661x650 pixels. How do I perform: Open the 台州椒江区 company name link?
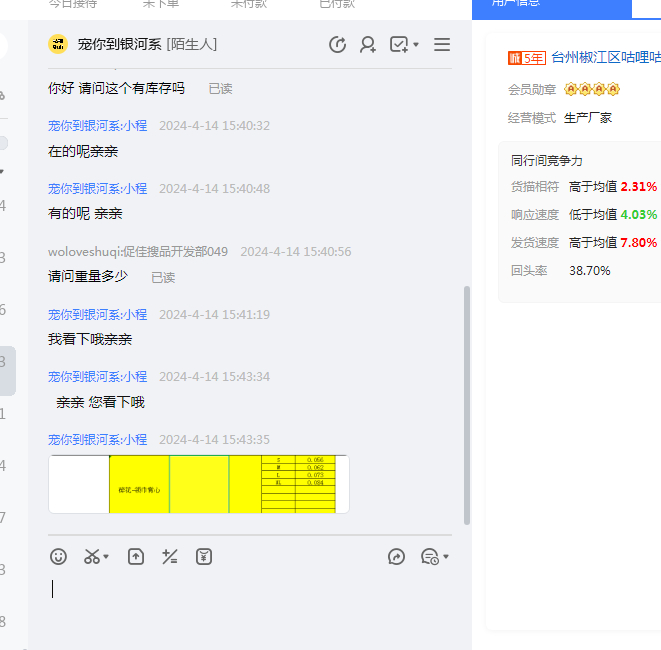[605, 58]
